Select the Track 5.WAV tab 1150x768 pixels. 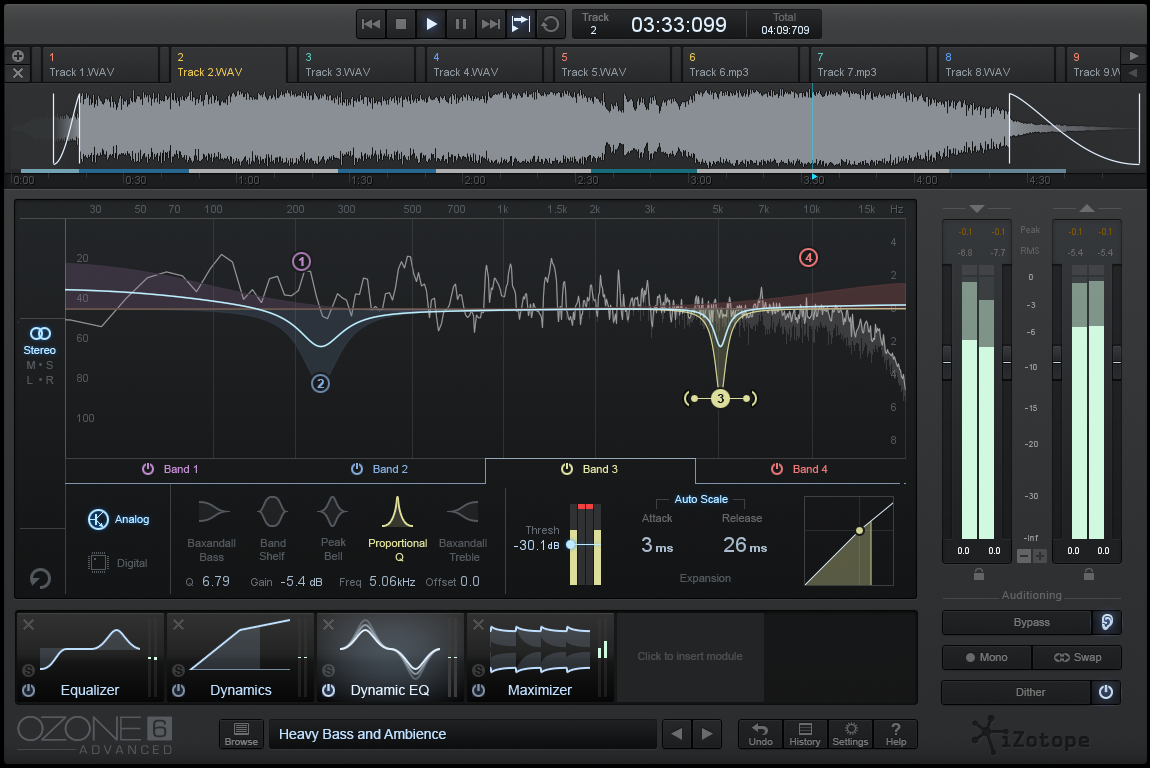point(610,65)
